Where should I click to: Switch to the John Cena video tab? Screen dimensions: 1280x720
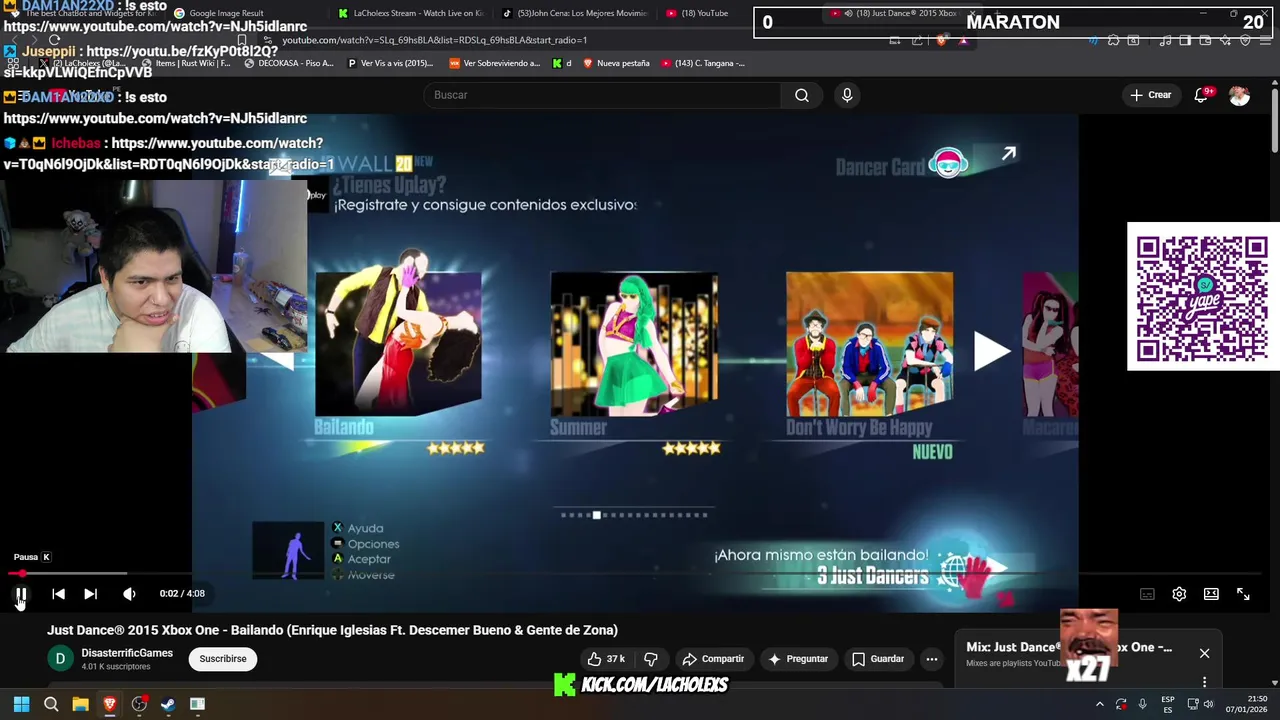pos(575,14)
